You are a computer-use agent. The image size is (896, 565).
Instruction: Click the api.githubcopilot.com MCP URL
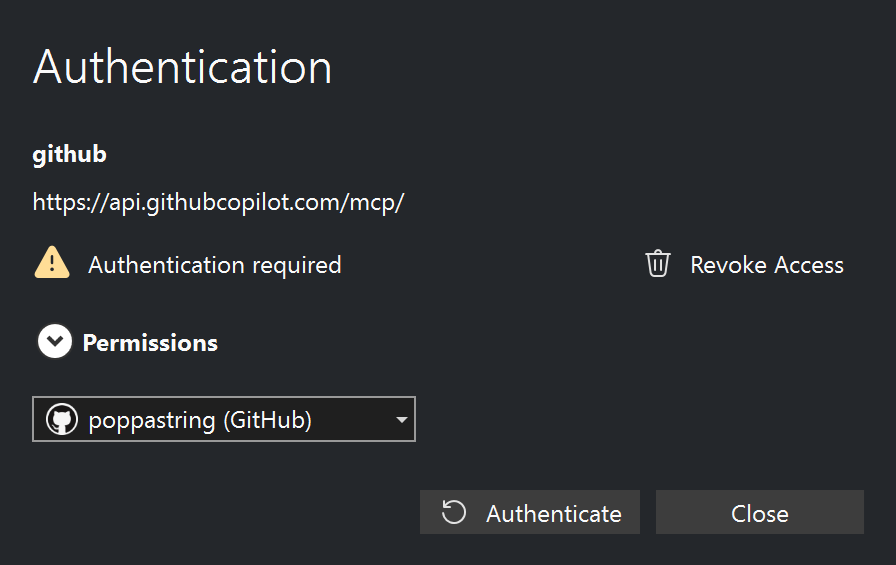[218, 202]
